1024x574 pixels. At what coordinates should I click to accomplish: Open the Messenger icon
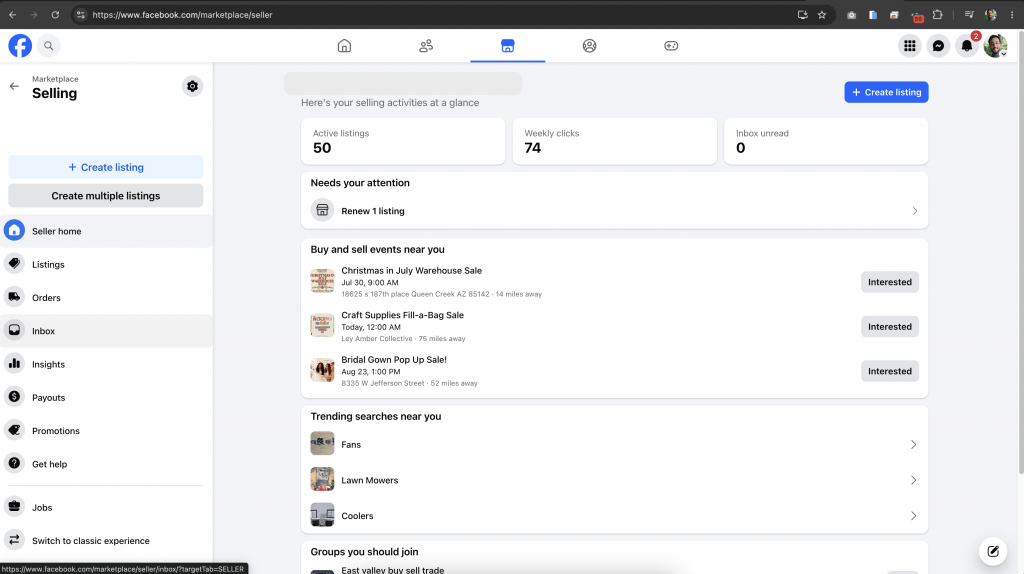pos(938,46)
